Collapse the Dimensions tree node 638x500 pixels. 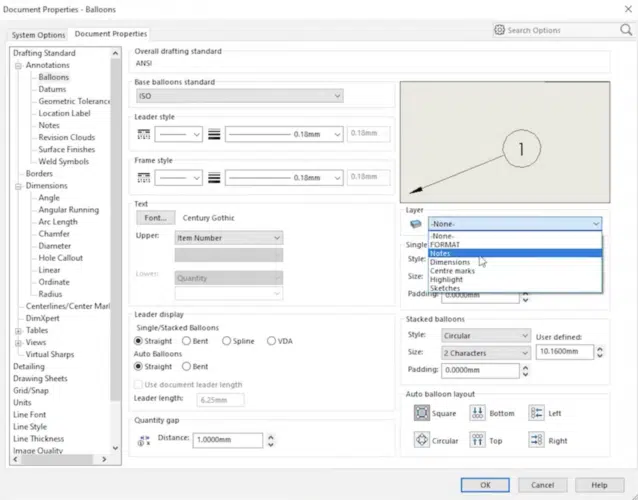click(18, 186)
